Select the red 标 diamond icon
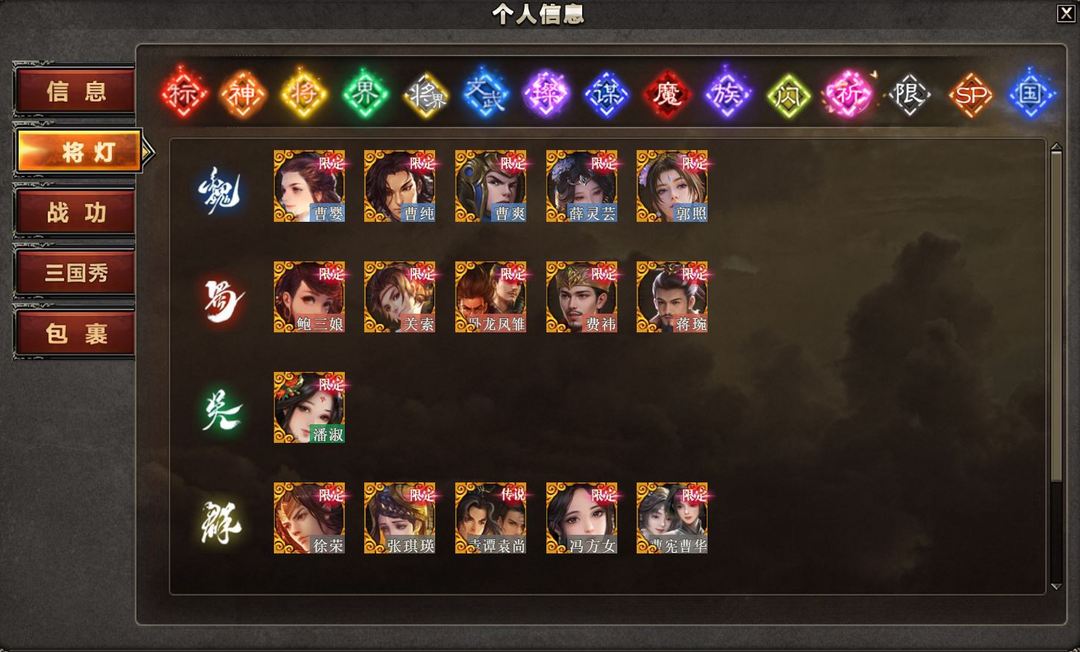This screenshot has height=652, width=1080. pos(184,93)
